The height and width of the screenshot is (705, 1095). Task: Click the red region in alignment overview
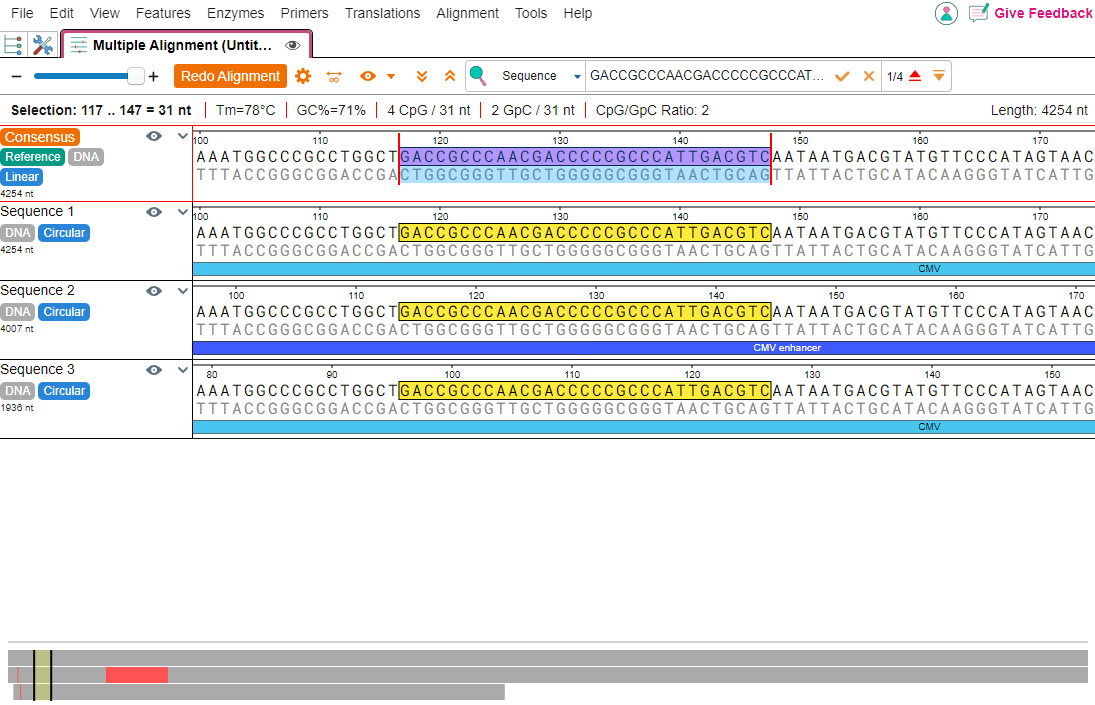[137, 675]
